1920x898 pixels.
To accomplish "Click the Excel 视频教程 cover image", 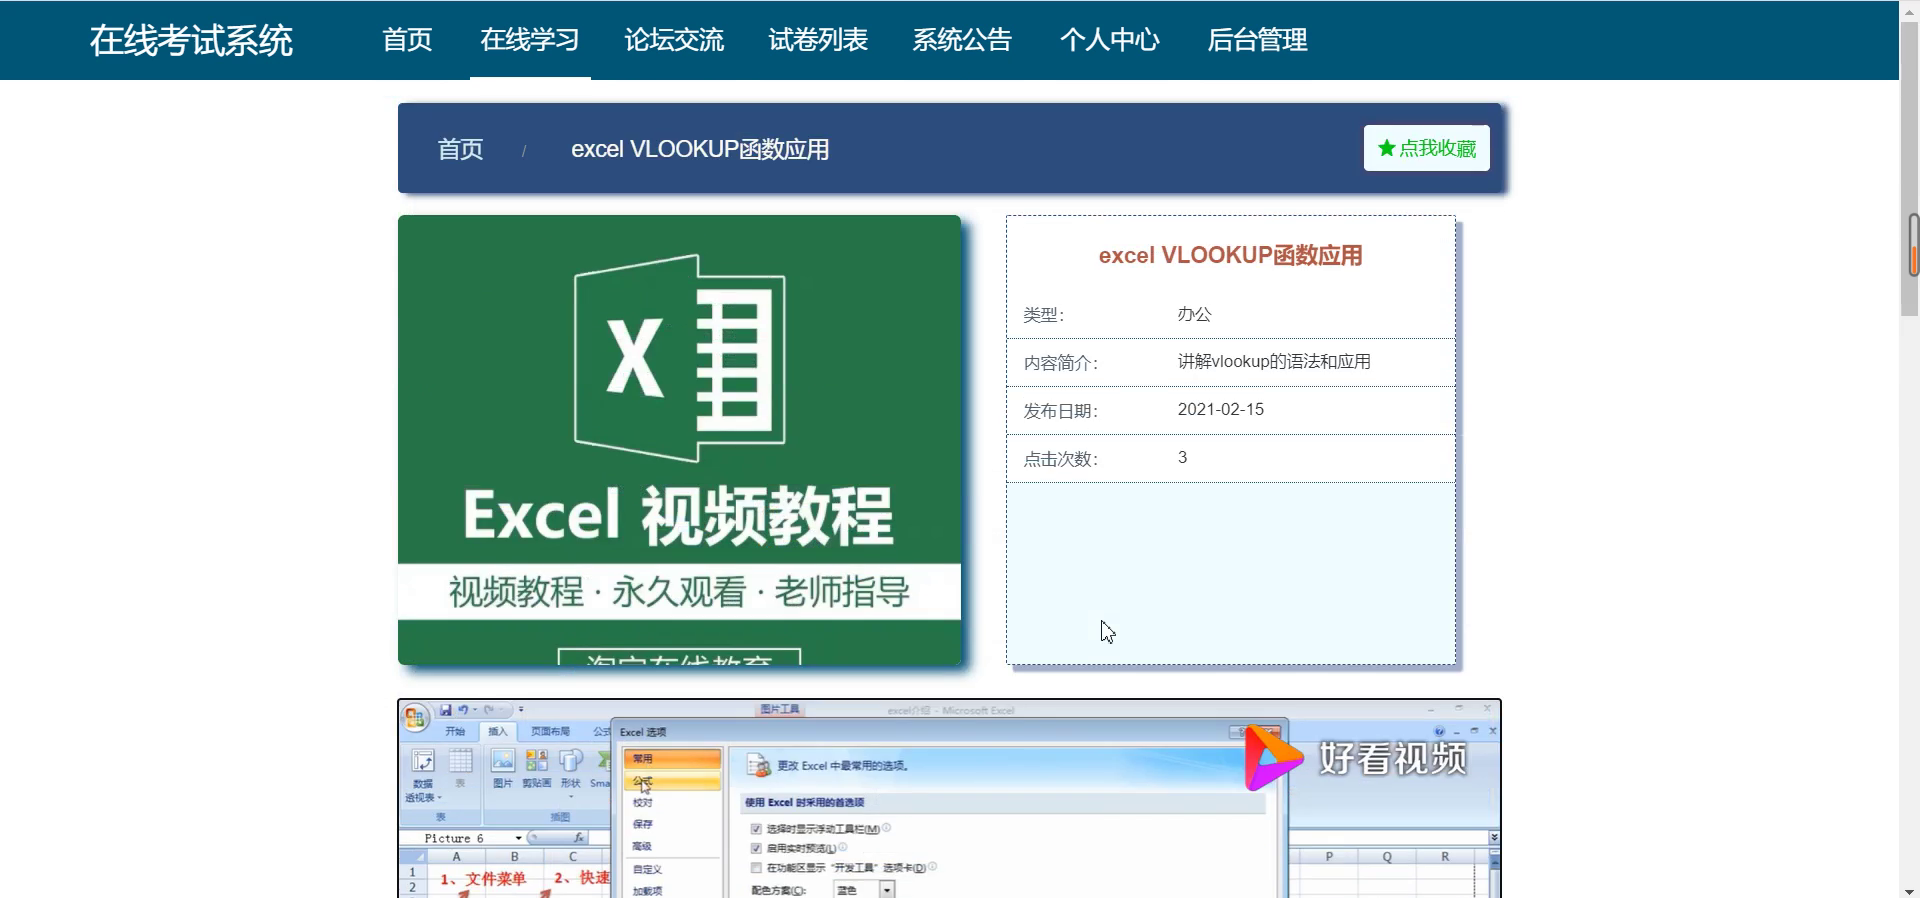I will point(680,440).
